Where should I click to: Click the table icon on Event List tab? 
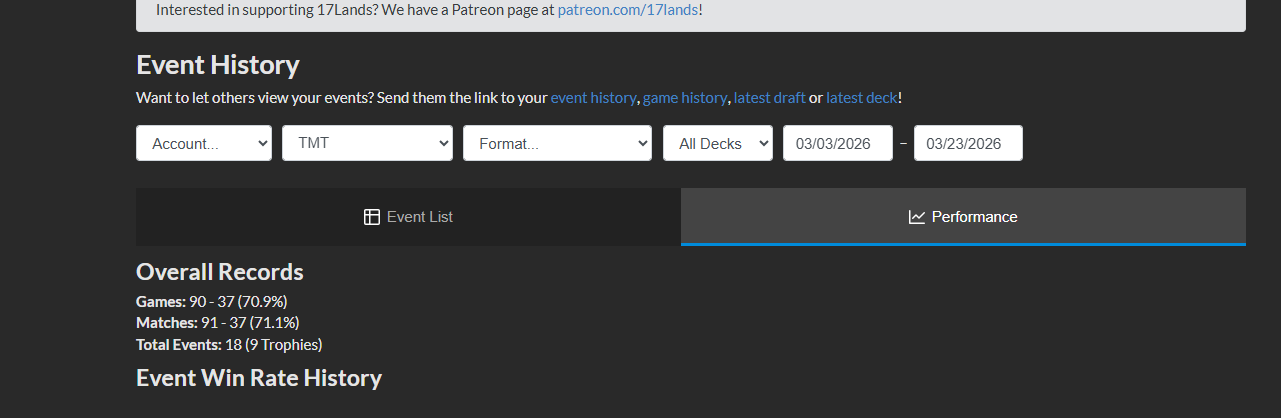pos(372,217)
